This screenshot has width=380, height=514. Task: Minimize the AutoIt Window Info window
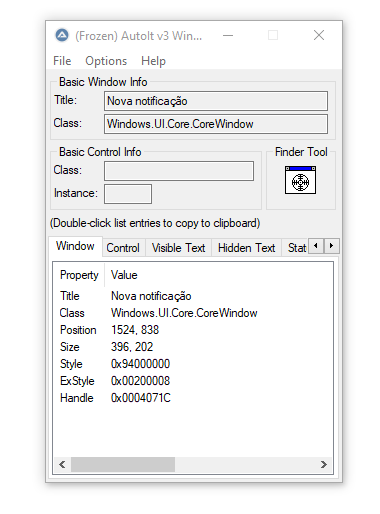click(228, 35)
